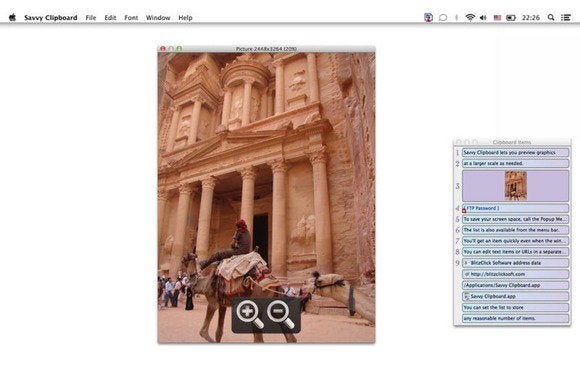This screenshot has width=580, height=388.
Task: Open the Window menu
Action: pyautogui.click(x=158, y=17)
